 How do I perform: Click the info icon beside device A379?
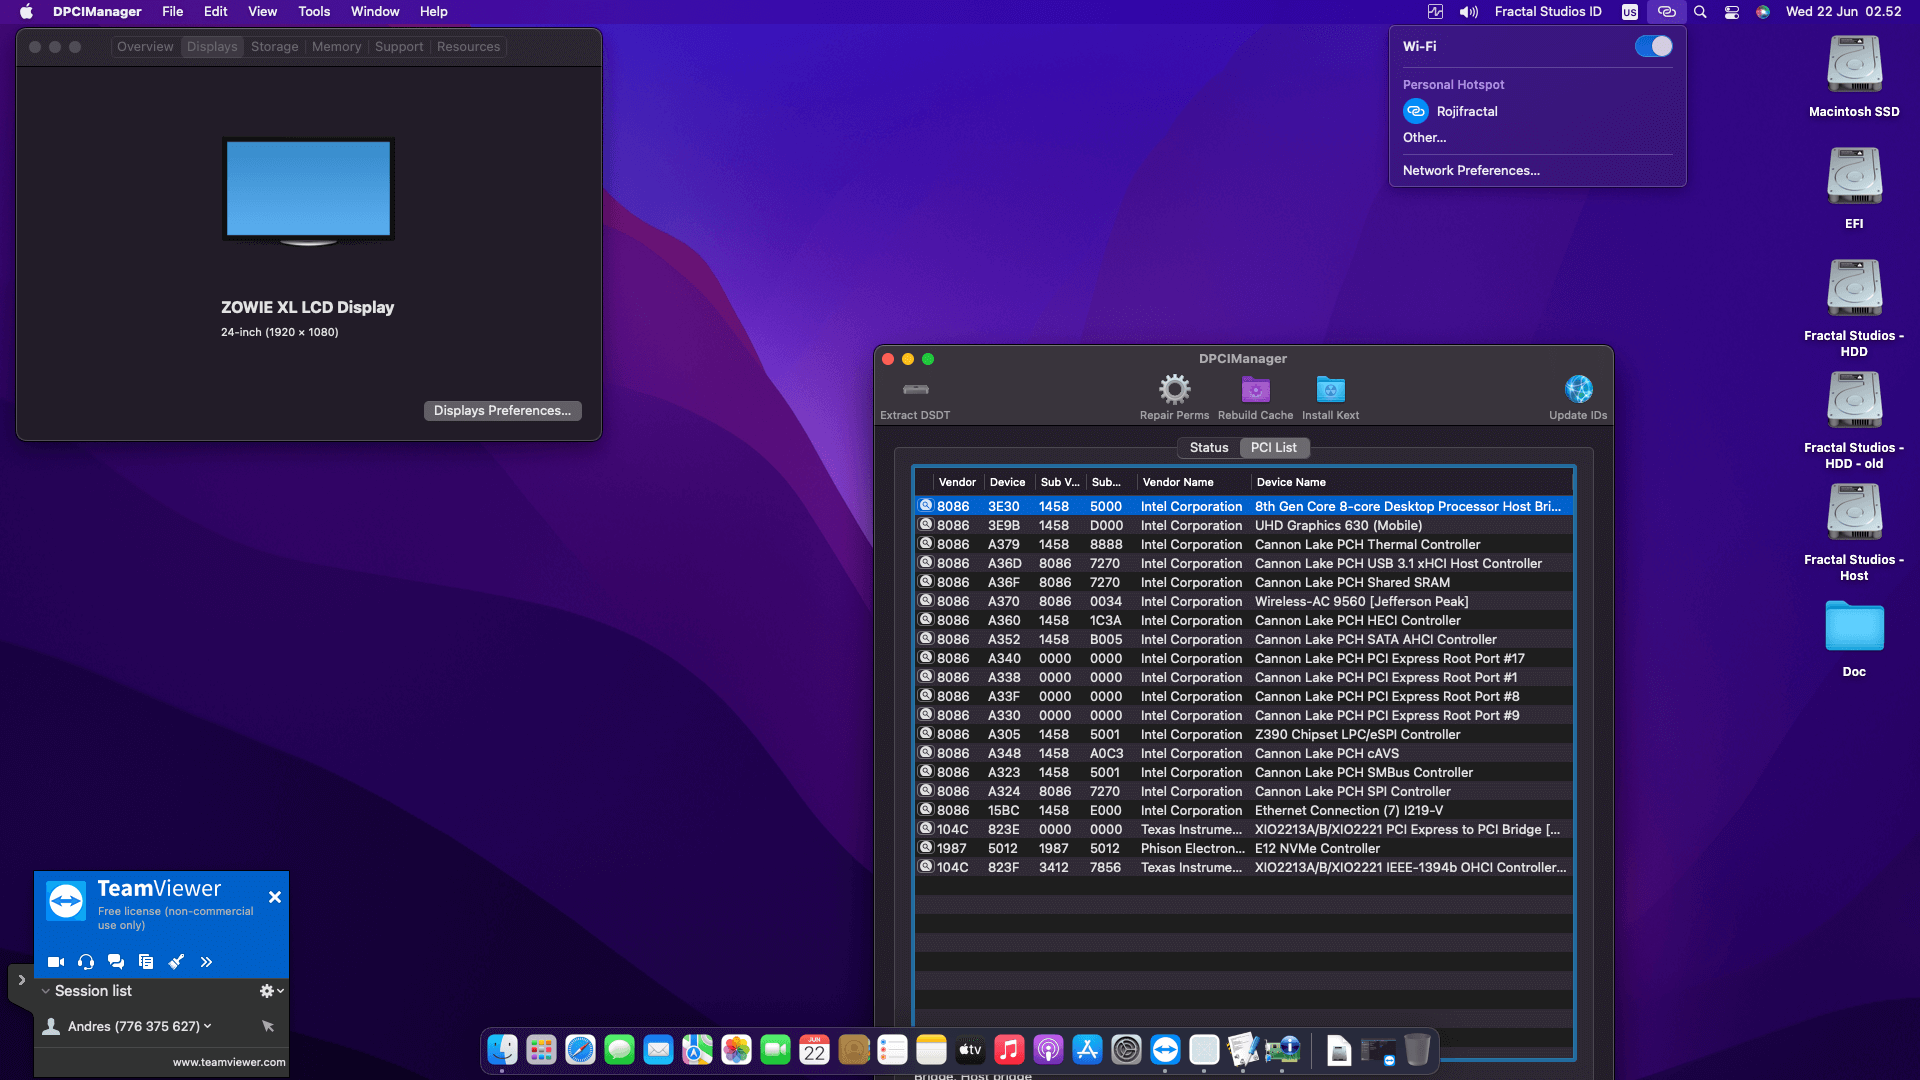point(926,544)
